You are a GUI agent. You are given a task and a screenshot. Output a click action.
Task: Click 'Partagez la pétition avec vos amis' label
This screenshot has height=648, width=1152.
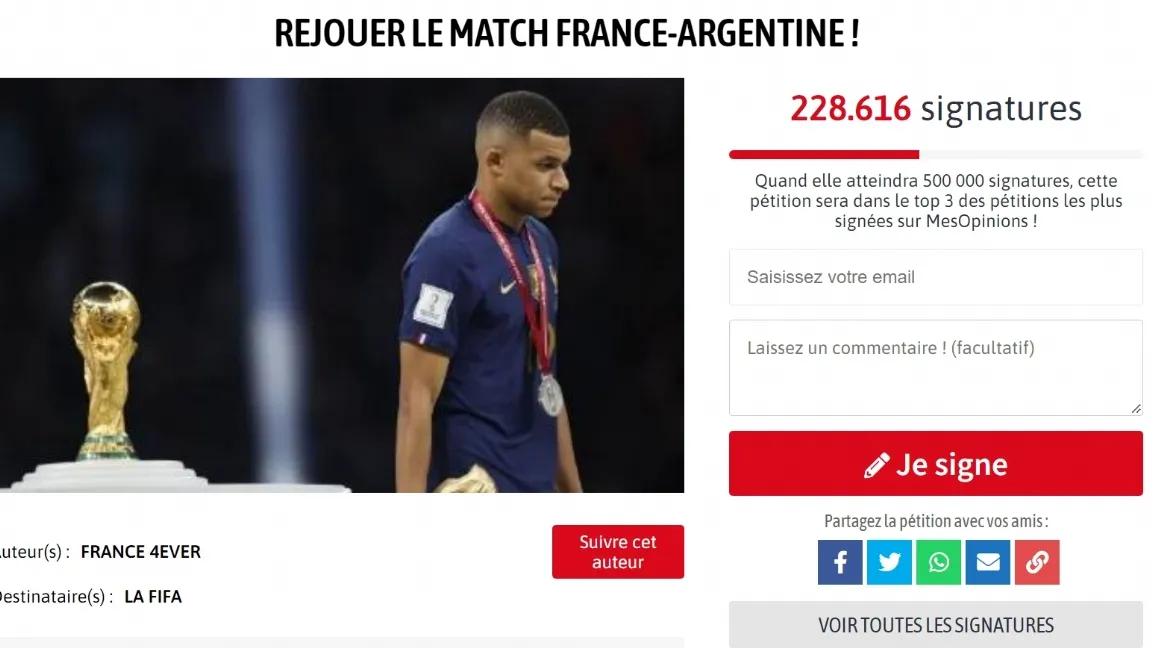coord(936,521)
